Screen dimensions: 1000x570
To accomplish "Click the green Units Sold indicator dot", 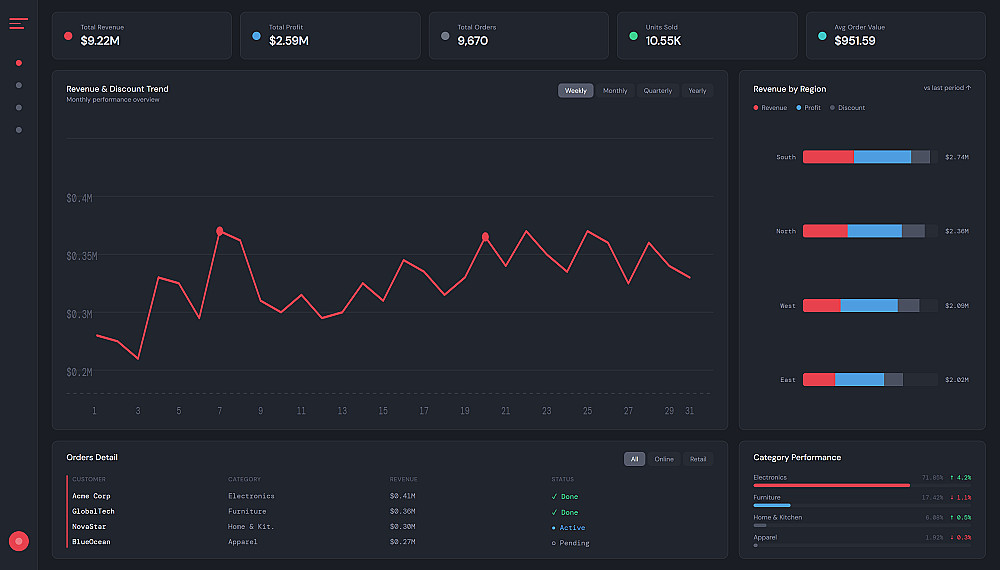I will 633,36.
